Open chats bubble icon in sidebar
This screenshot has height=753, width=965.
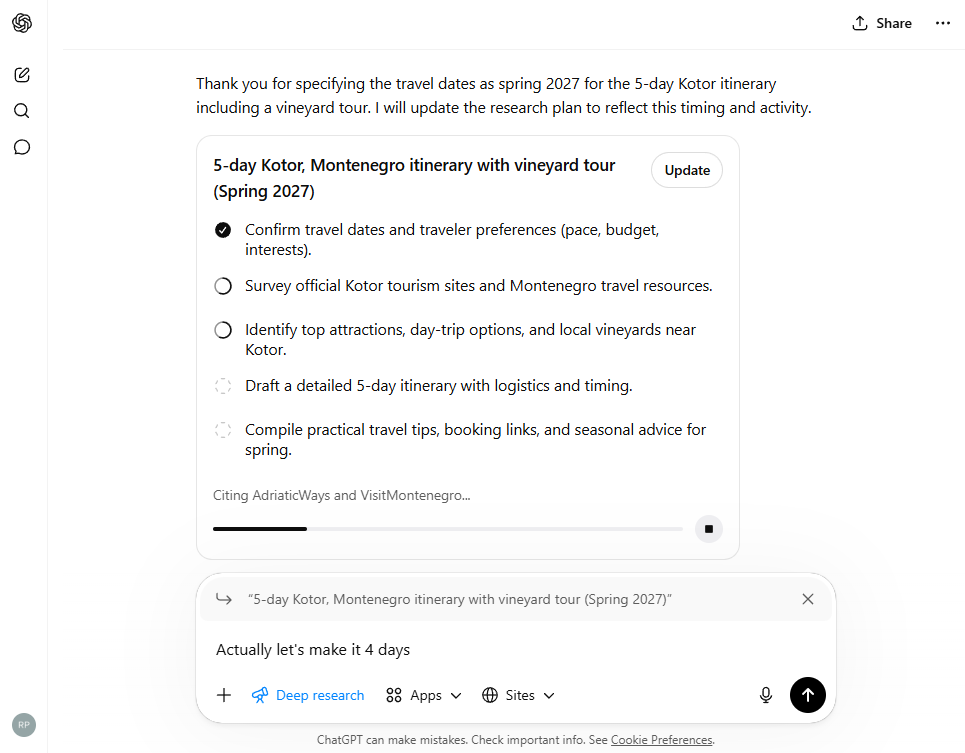pos(22,147)
